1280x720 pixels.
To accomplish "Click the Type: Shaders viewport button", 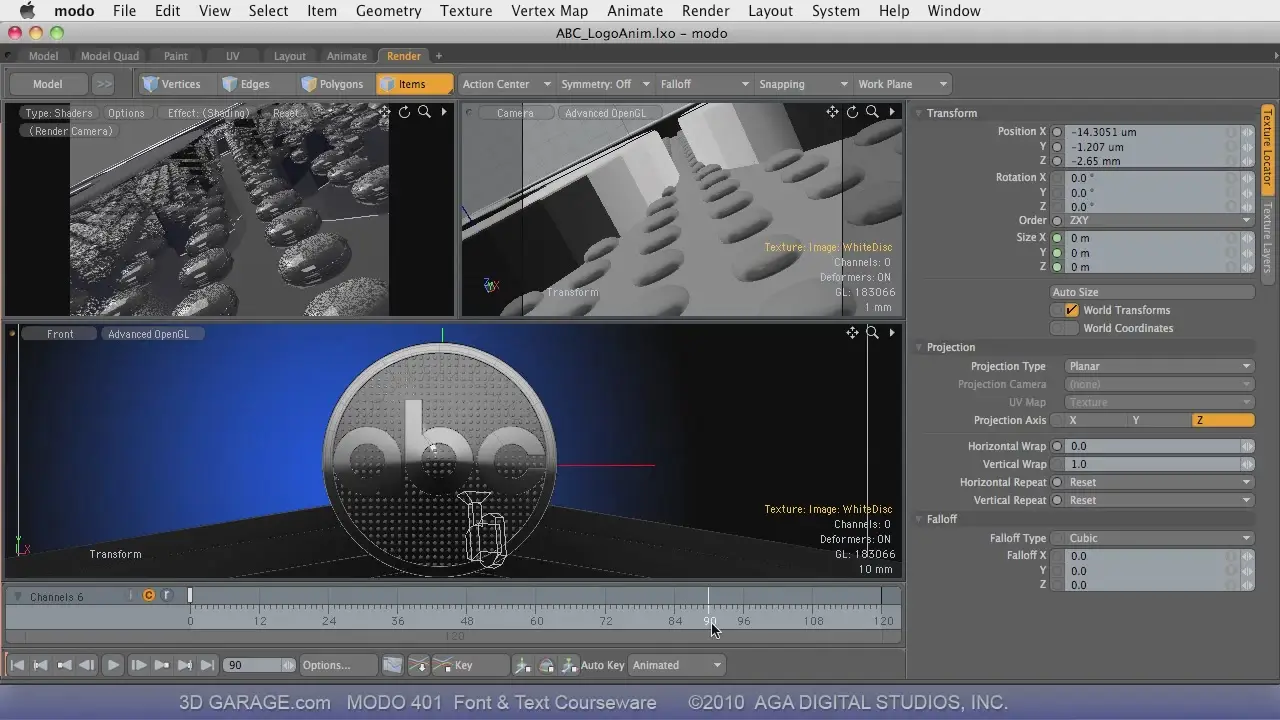I will [59, 113].
